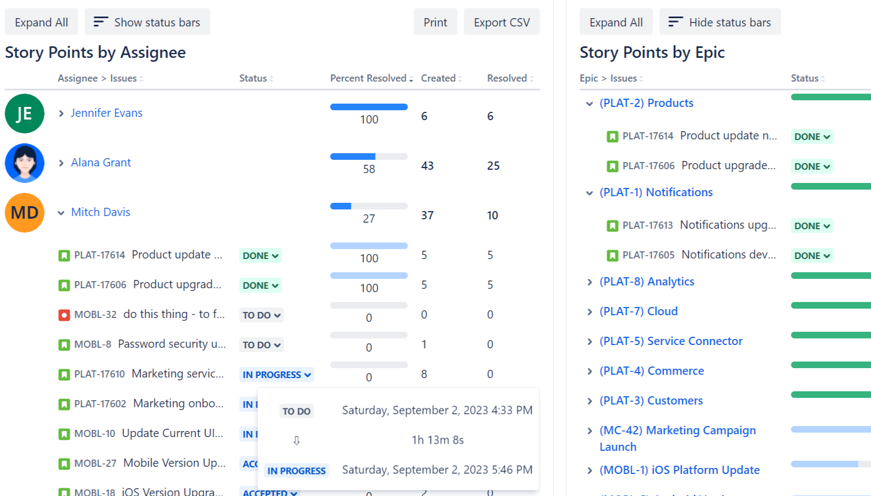Open the IN PROGRESS status dropdown for PLAT-17610
This screenshot has height=496, width=871.
coord(277,375)
